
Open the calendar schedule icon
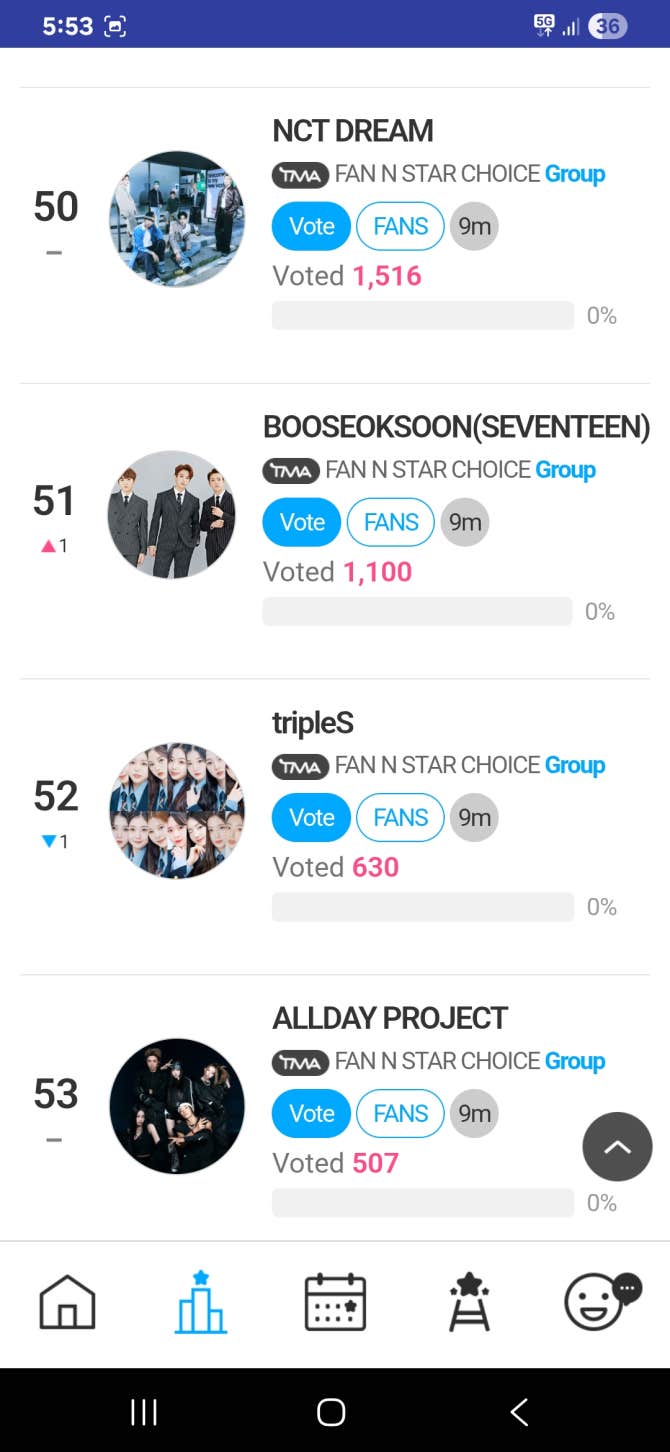coord(335,1302)
